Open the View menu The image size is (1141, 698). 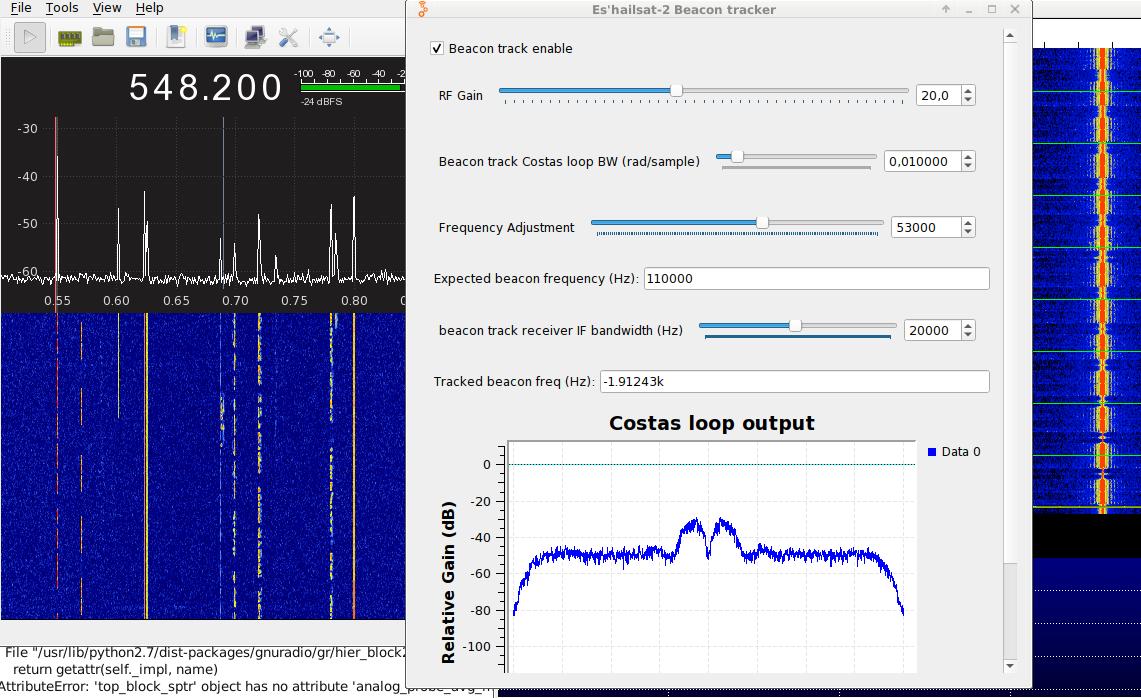pos(107,8)
